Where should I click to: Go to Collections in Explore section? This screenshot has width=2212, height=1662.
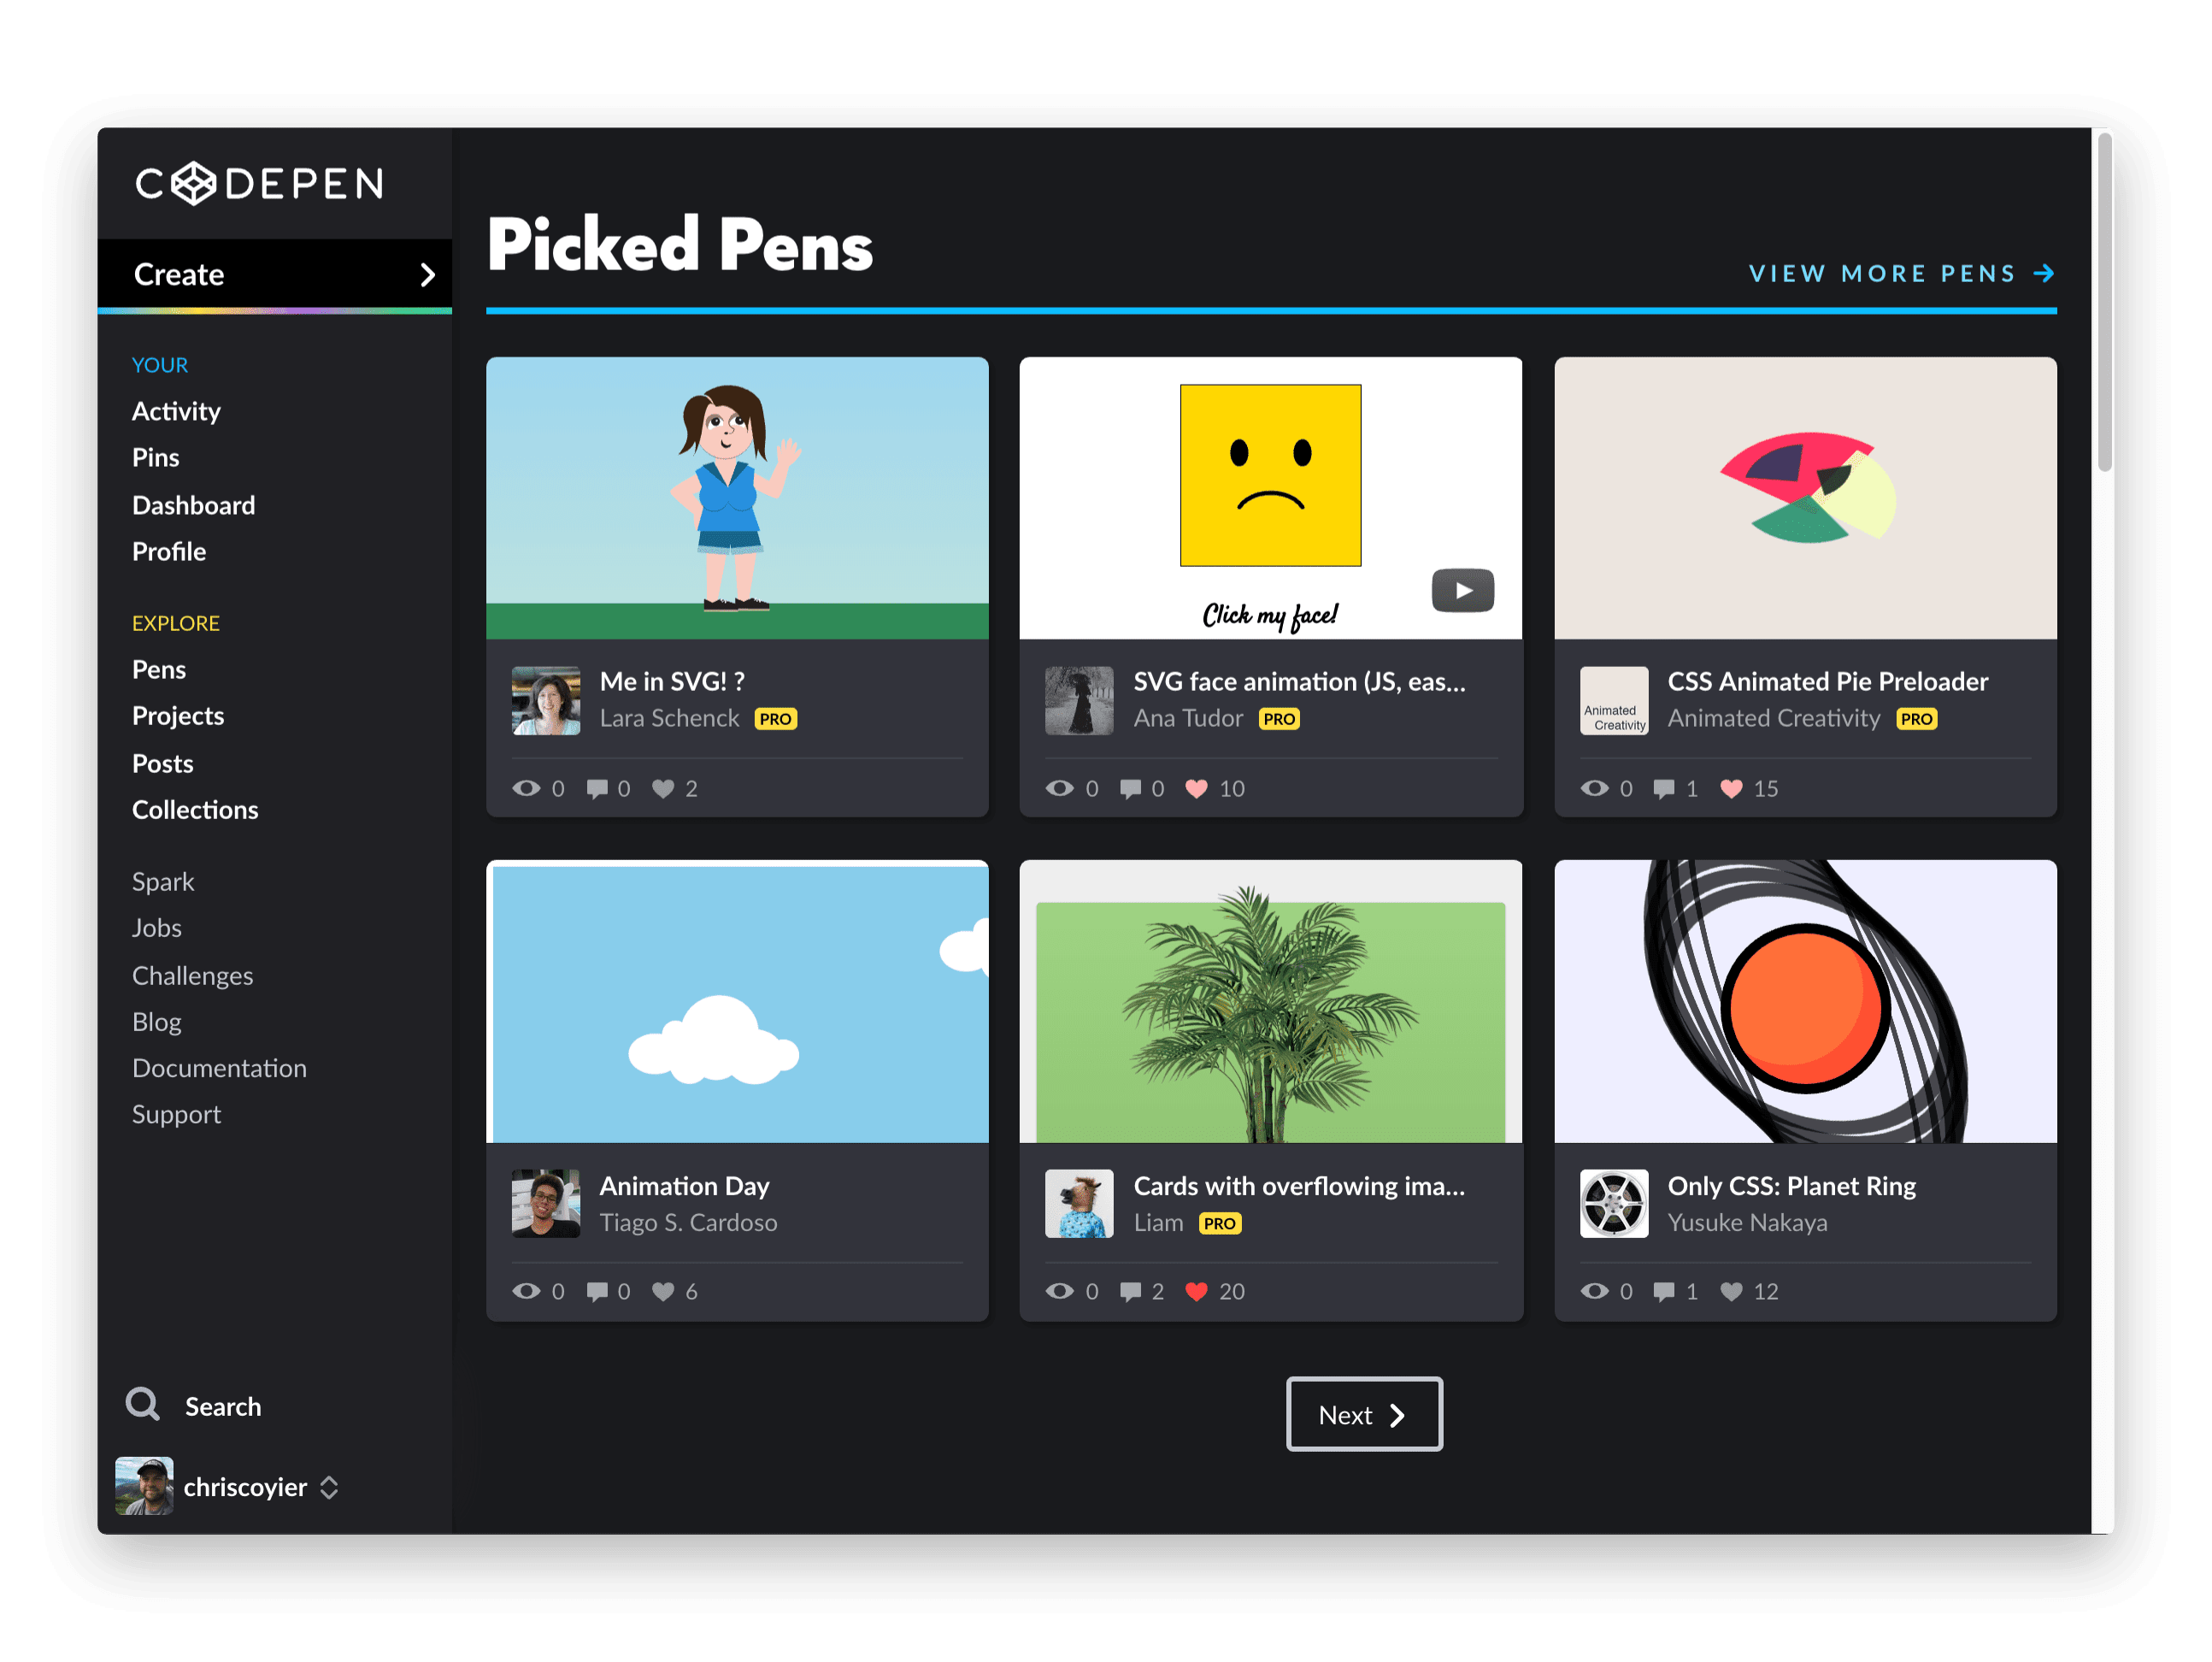point(195,809)
